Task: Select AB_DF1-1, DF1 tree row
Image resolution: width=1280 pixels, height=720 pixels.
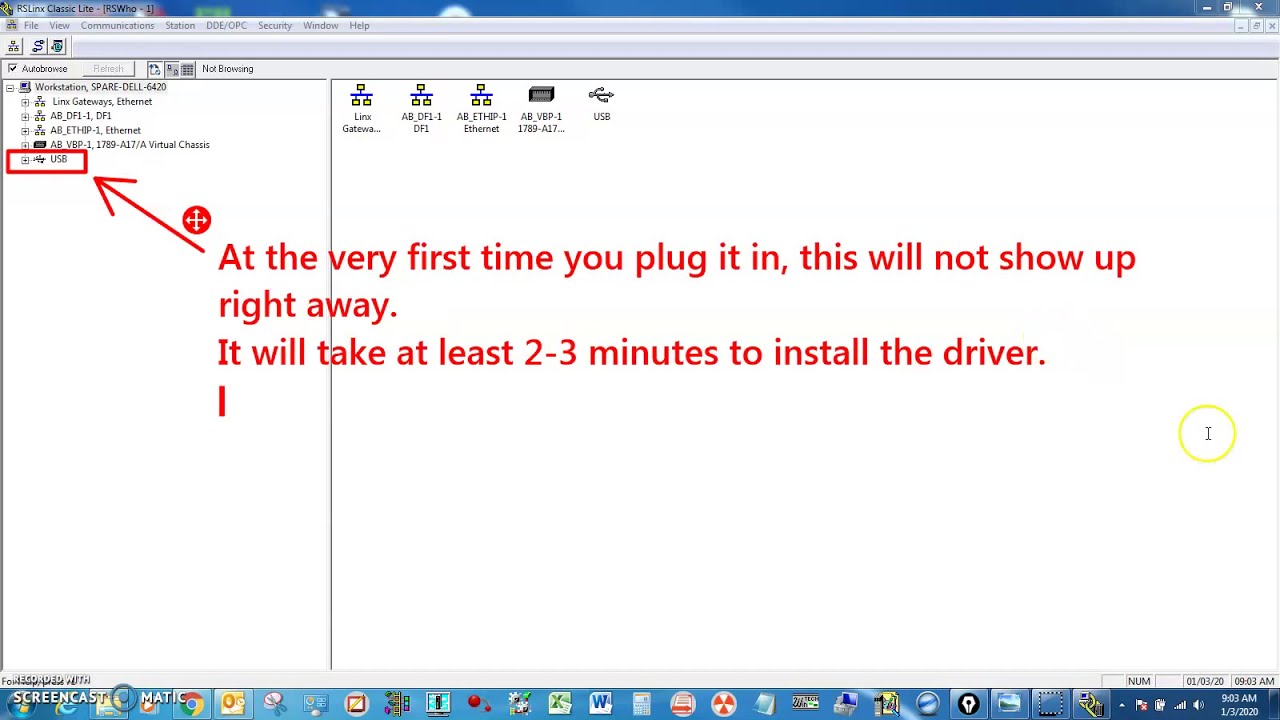Action: (x=80, y=116)
